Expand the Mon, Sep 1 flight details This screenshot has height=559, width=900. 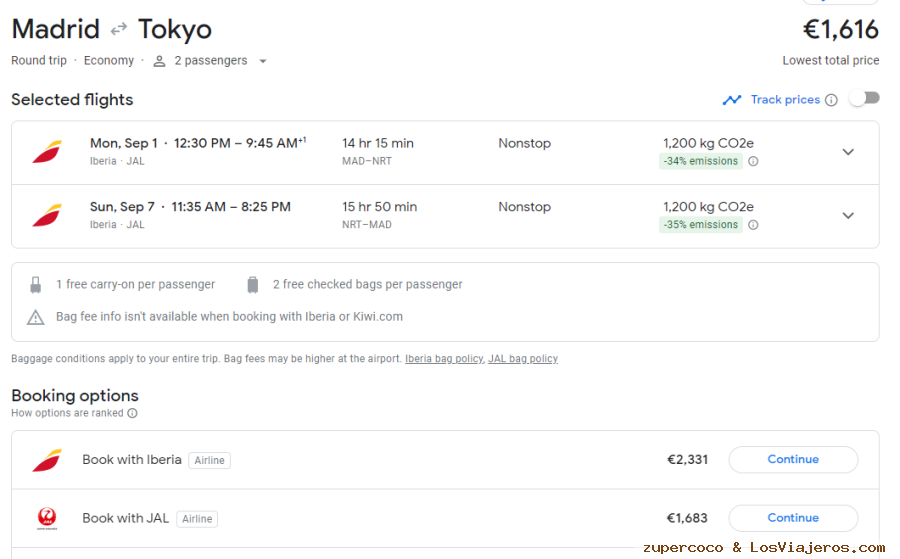coord(848,152)
